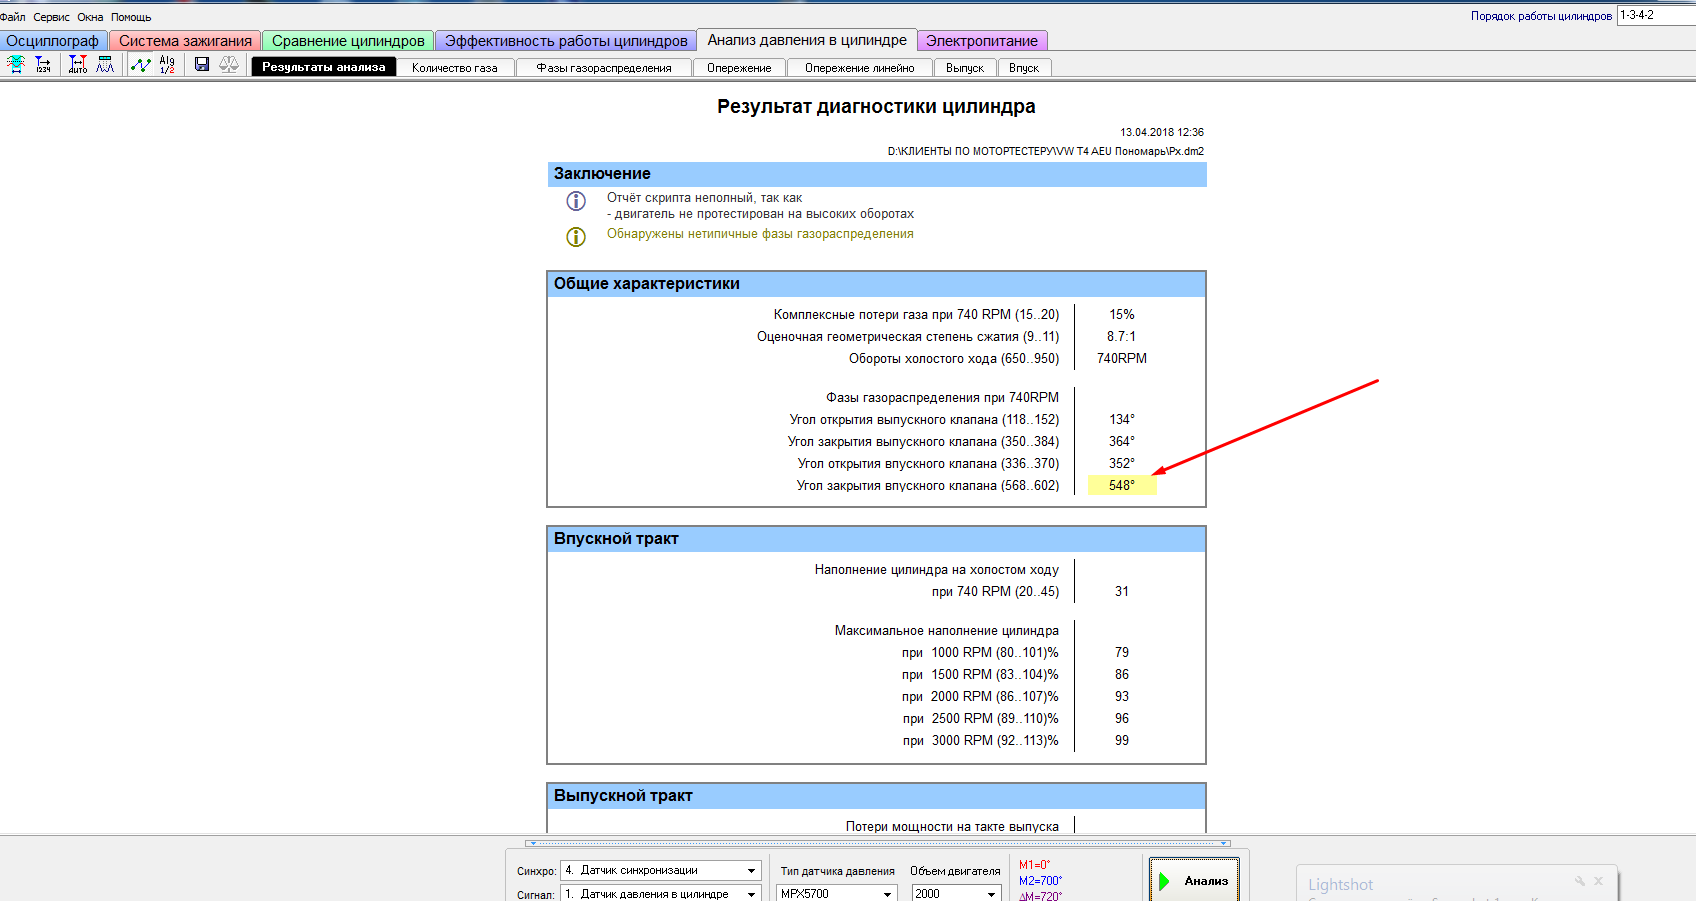Image resolution: width=1696 pixels, height=901 pixels.
Task: Click the floppy disk save icon
Action: [202, 64]
